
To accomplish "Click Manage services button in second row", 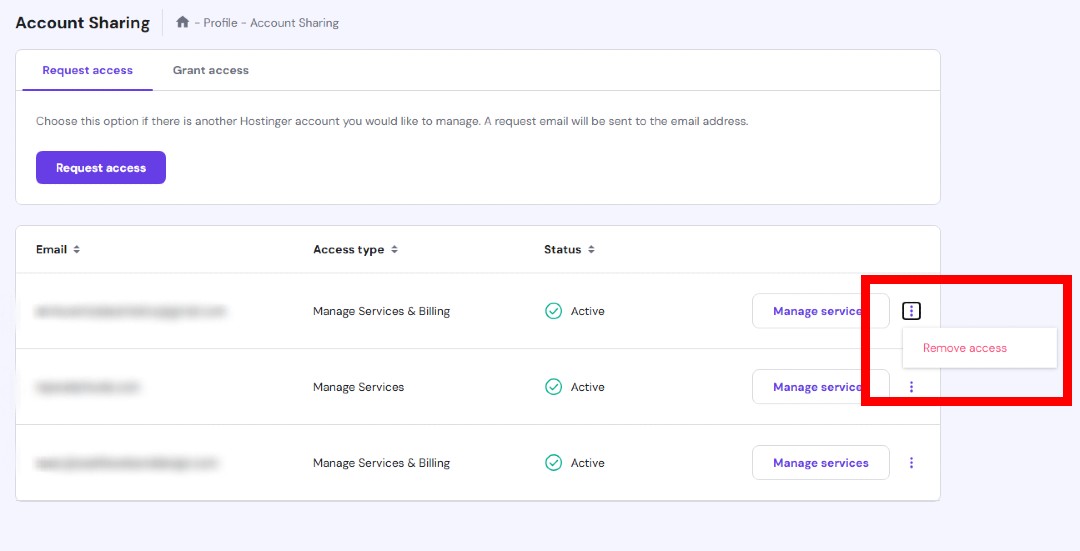I will [x=820, y=387].
